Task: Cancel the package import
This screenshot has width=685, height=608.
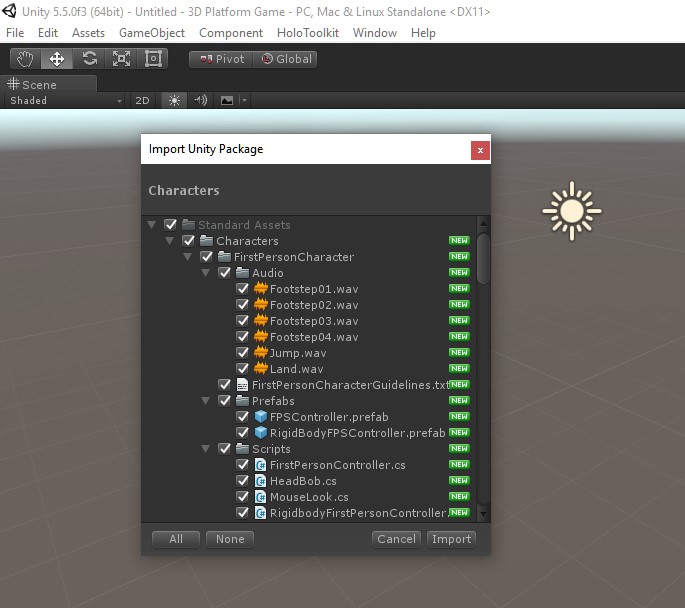Action: pos(396,539)
